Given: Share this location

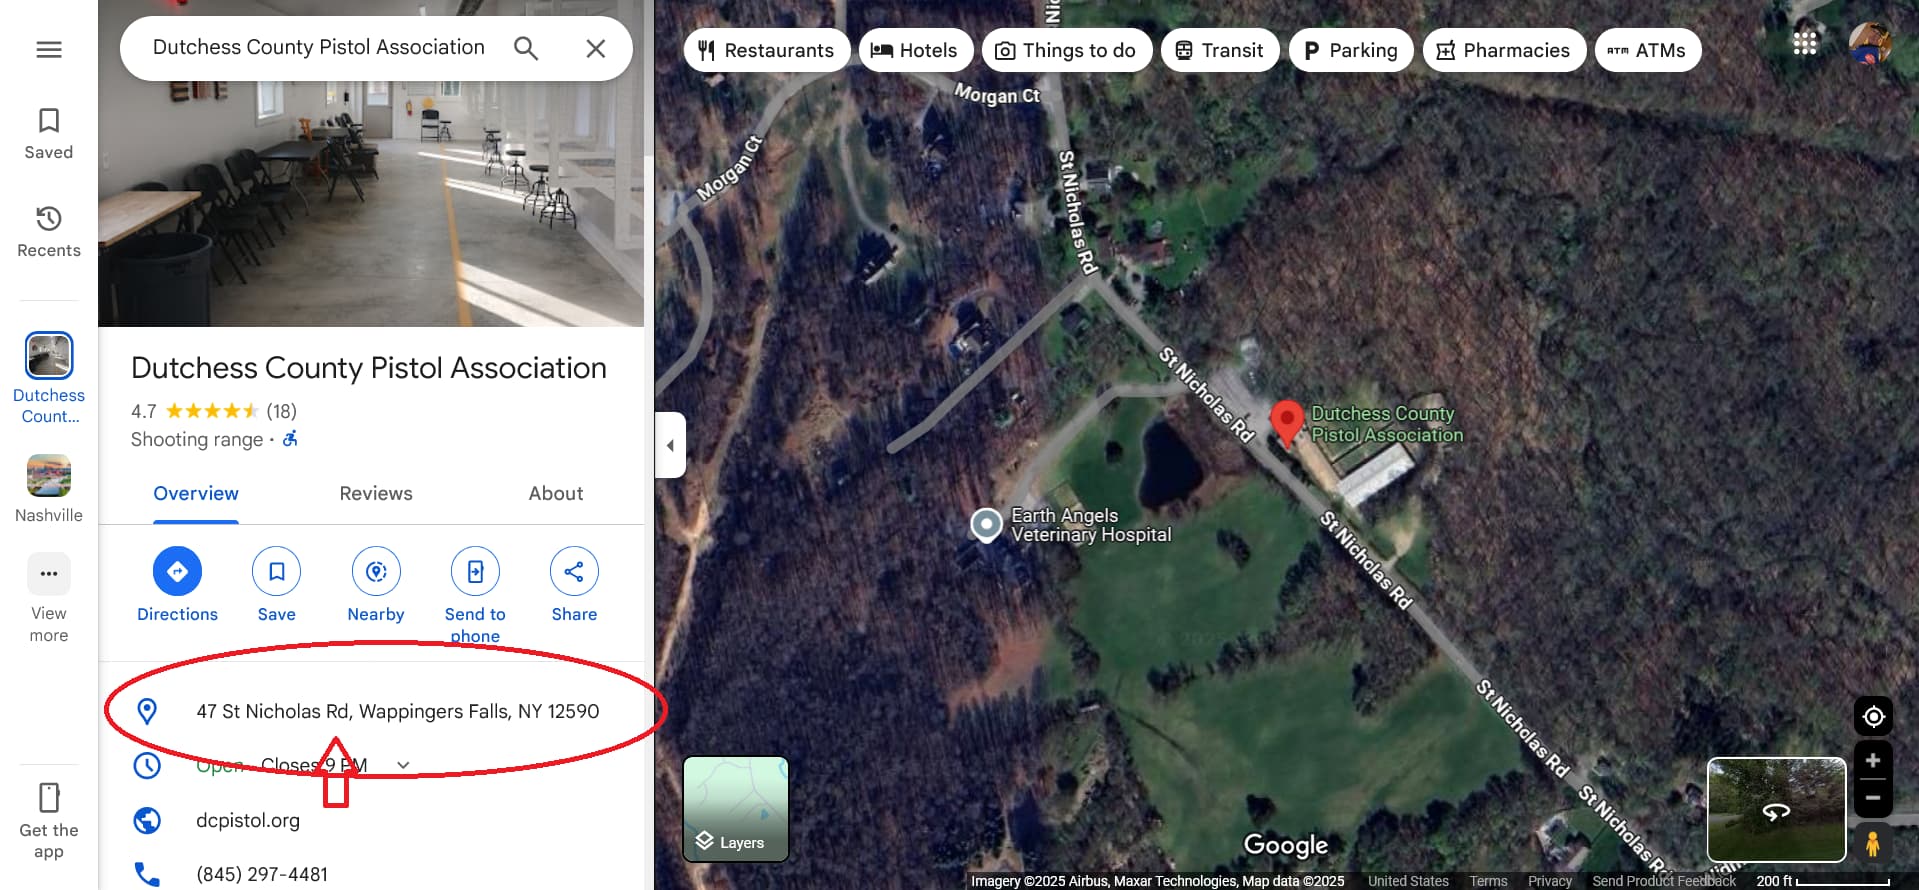Looking at the screenshot, I should pyautogui.click(x=574, y=585).
